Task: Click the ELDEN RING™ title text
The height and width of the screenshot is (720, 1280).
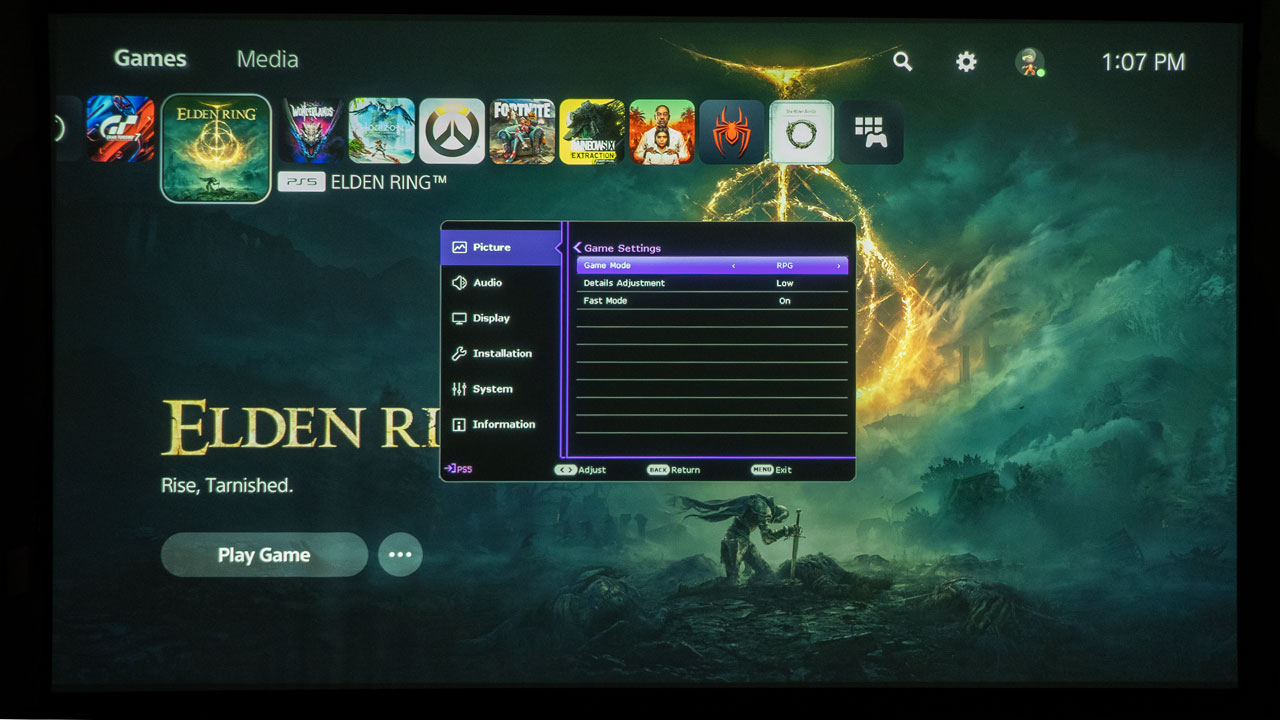Action: [389, 182]
